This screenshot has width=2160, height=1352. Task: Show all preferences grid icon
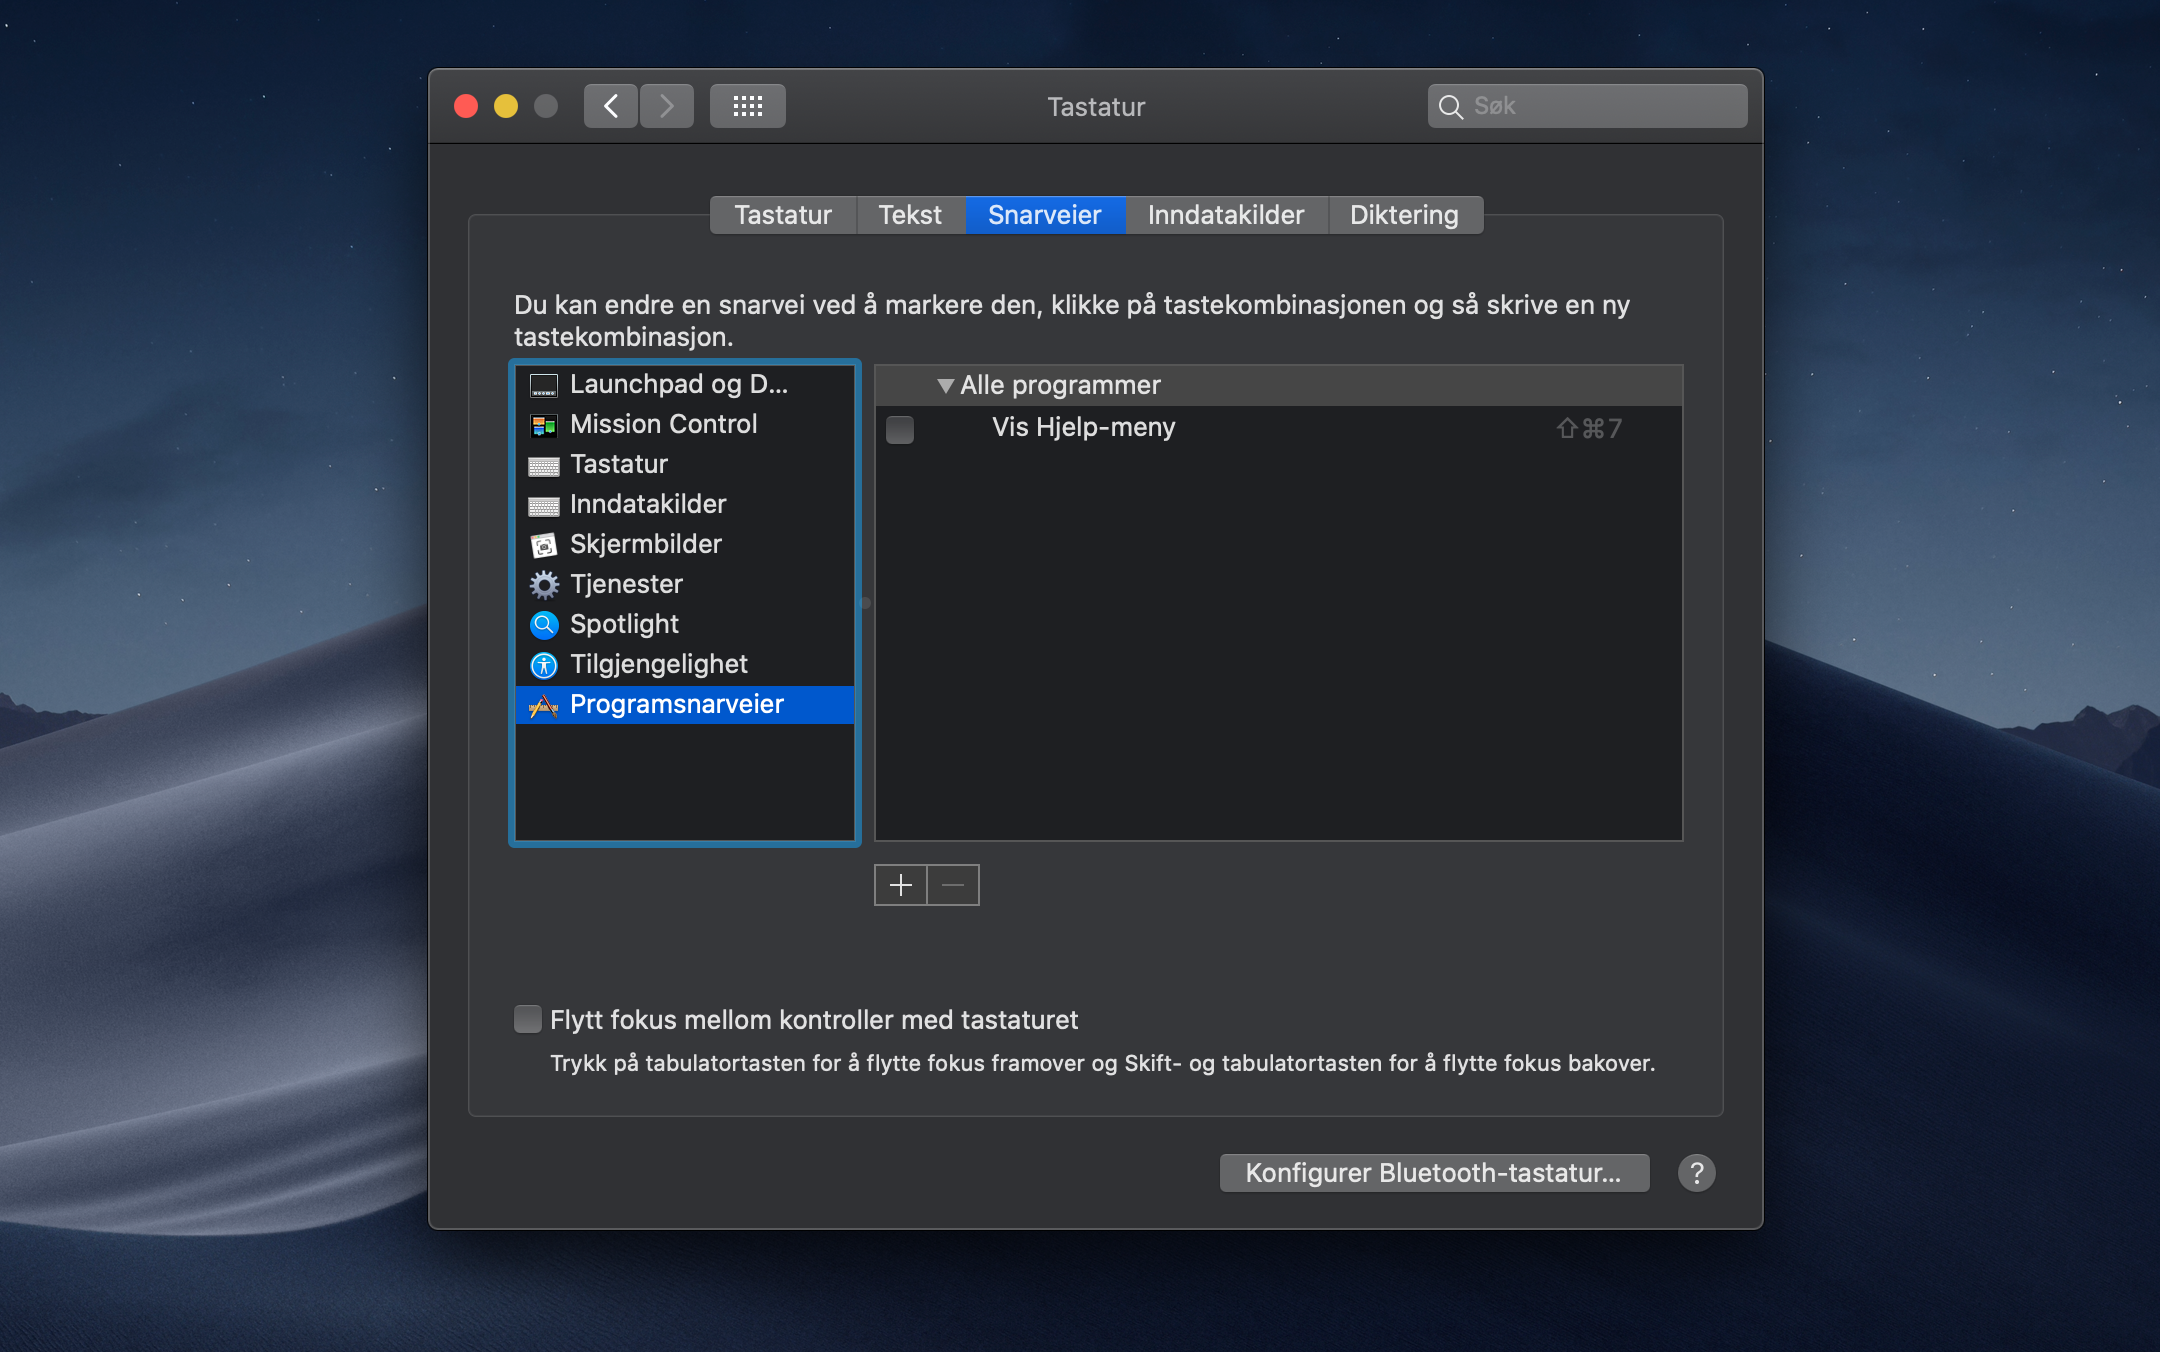tap(747, 106)
